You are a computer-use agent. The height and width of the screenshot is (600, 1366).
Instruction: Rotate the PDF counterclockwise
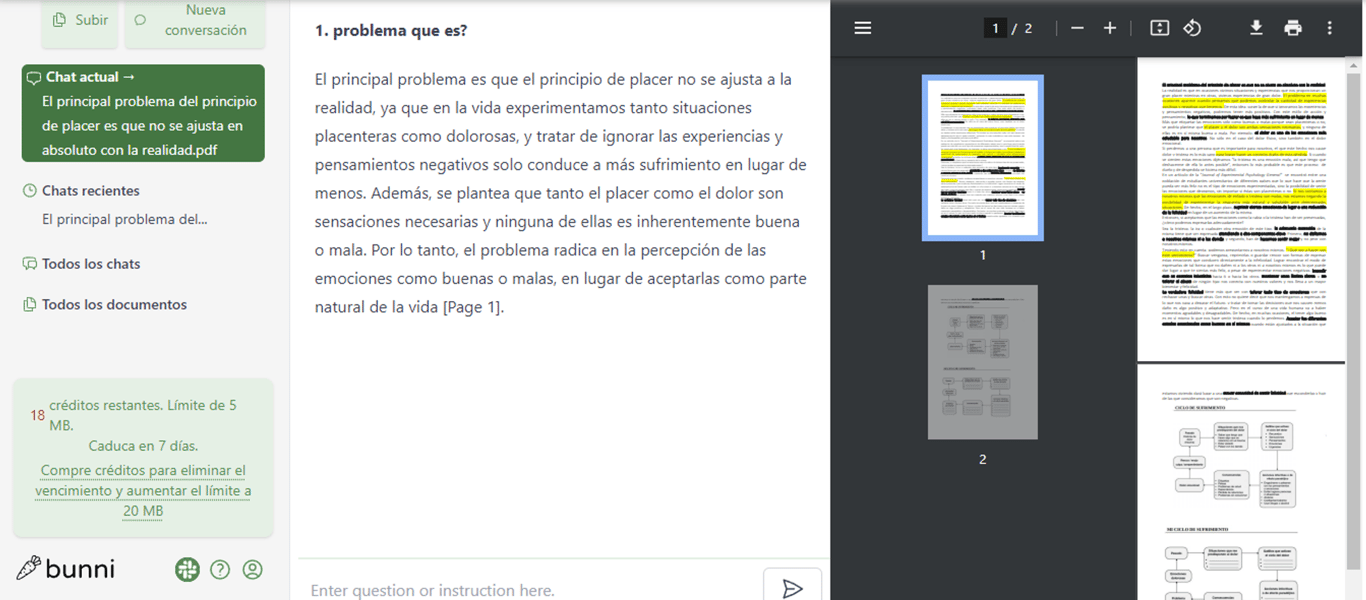pos(1192,28)
